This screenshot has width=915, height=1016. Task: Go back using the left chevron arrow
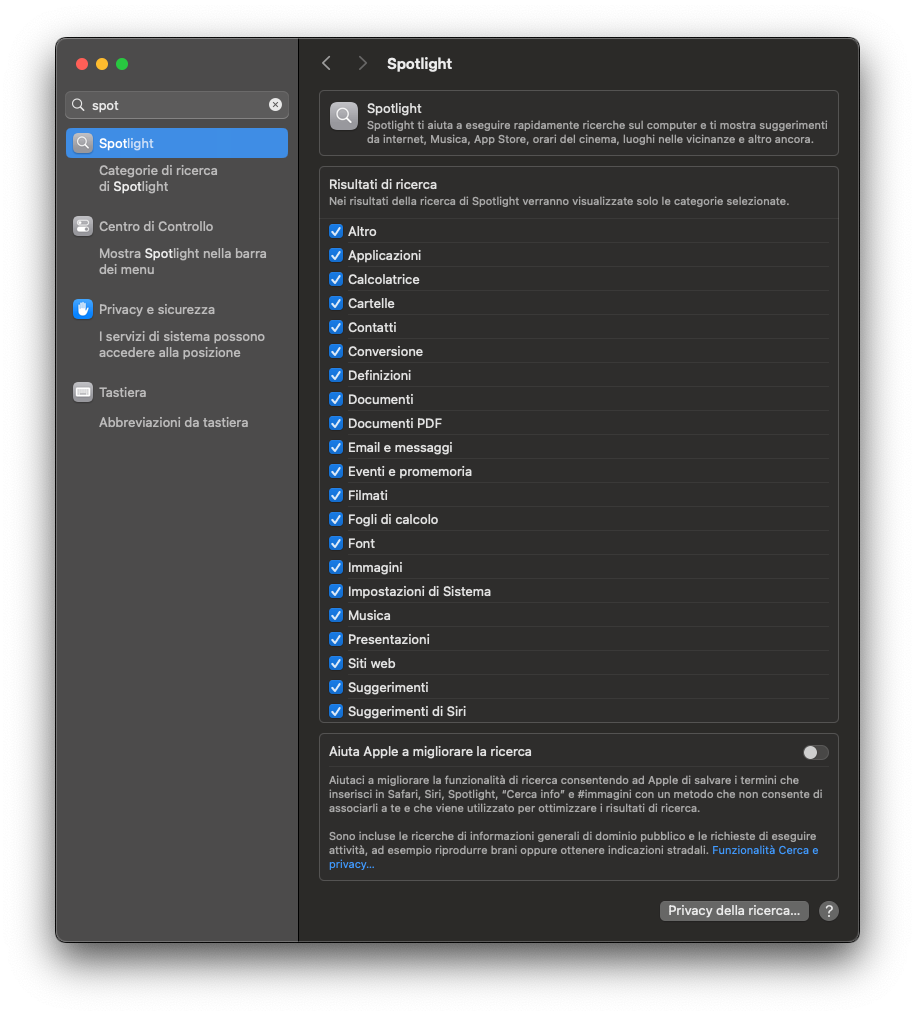(327, 63)
